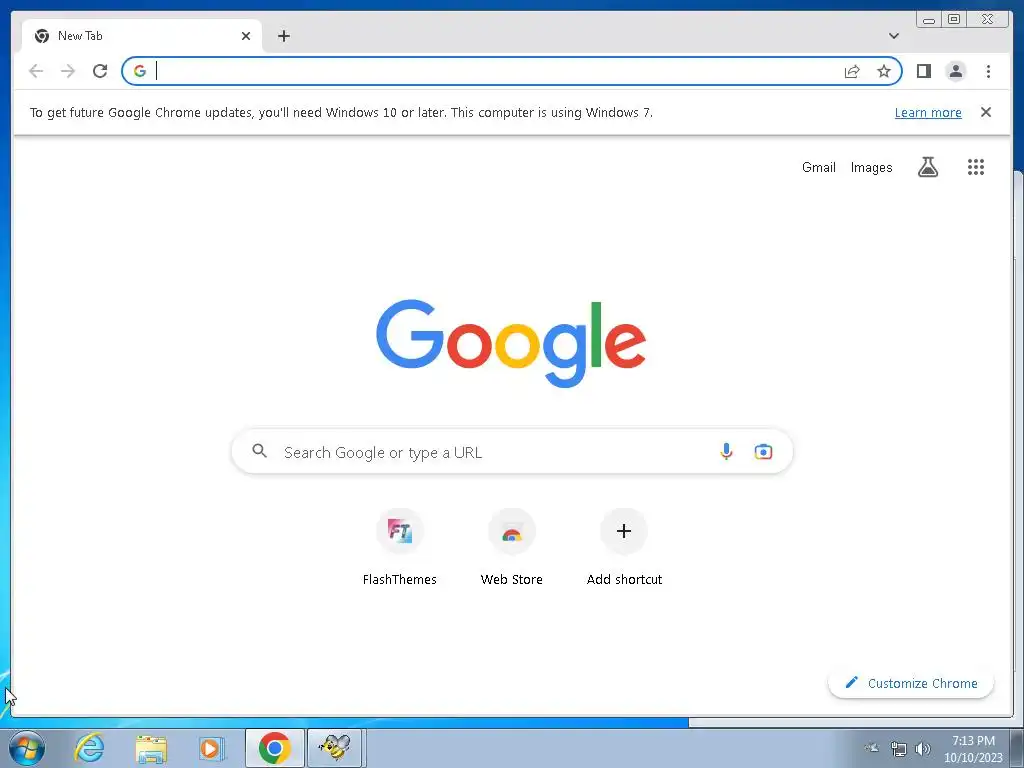Start voice search with microphone
This screenshot has width=1024, height=768.
click(x=726, y=451)
